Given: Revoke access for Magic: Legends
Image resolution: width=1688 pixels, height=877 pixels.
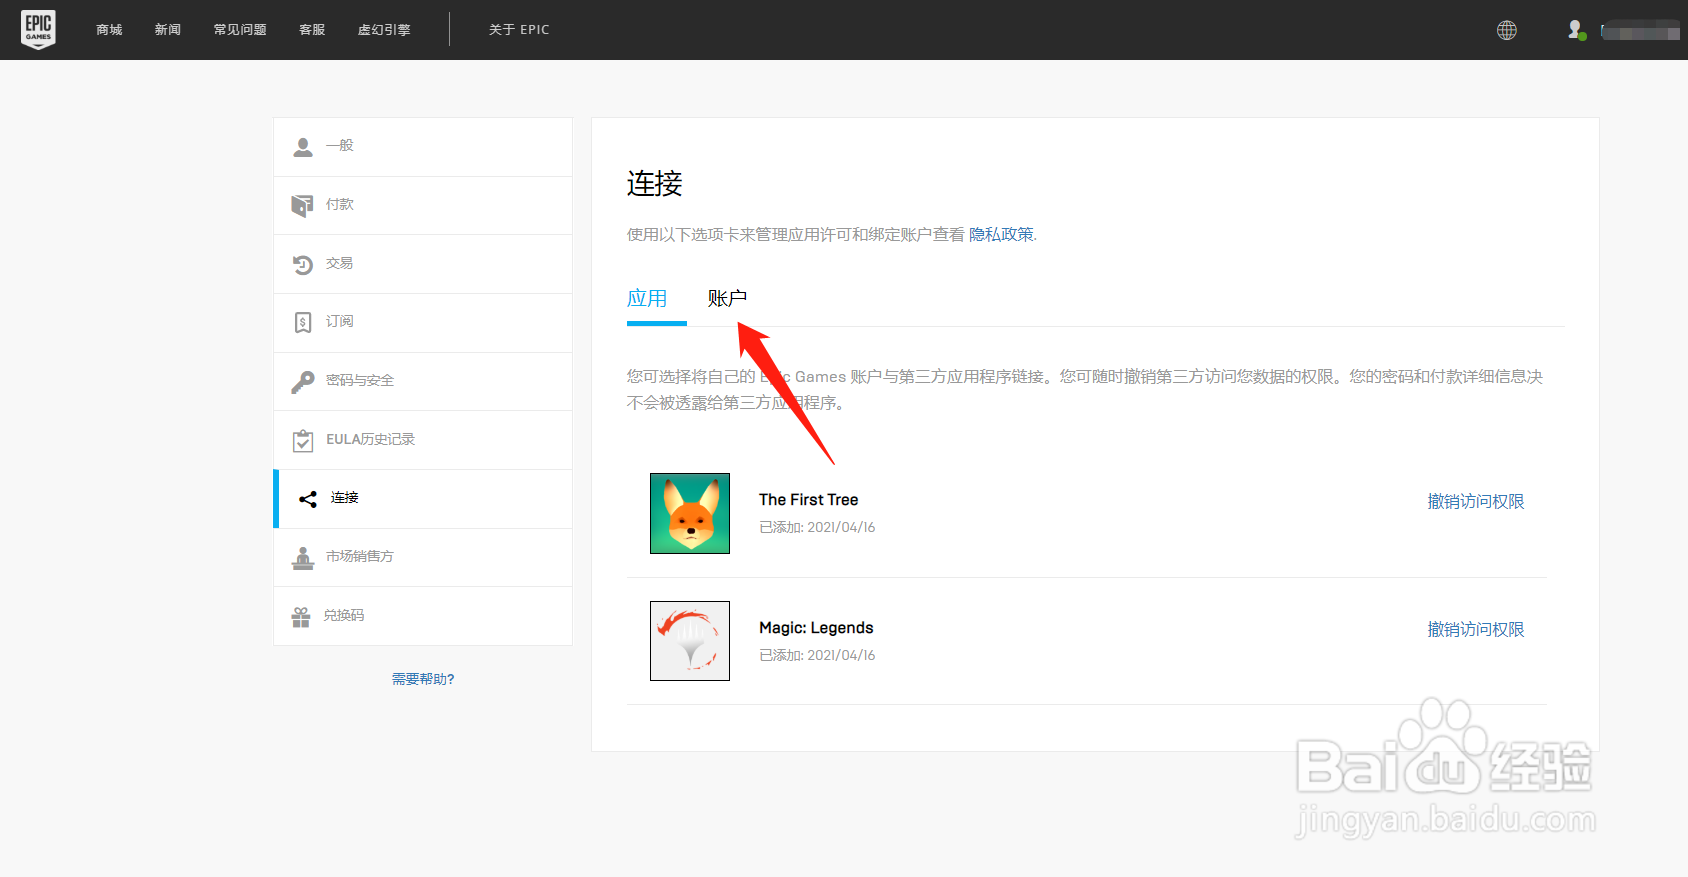Looking at the screenshot, I should click(1476, 630).
